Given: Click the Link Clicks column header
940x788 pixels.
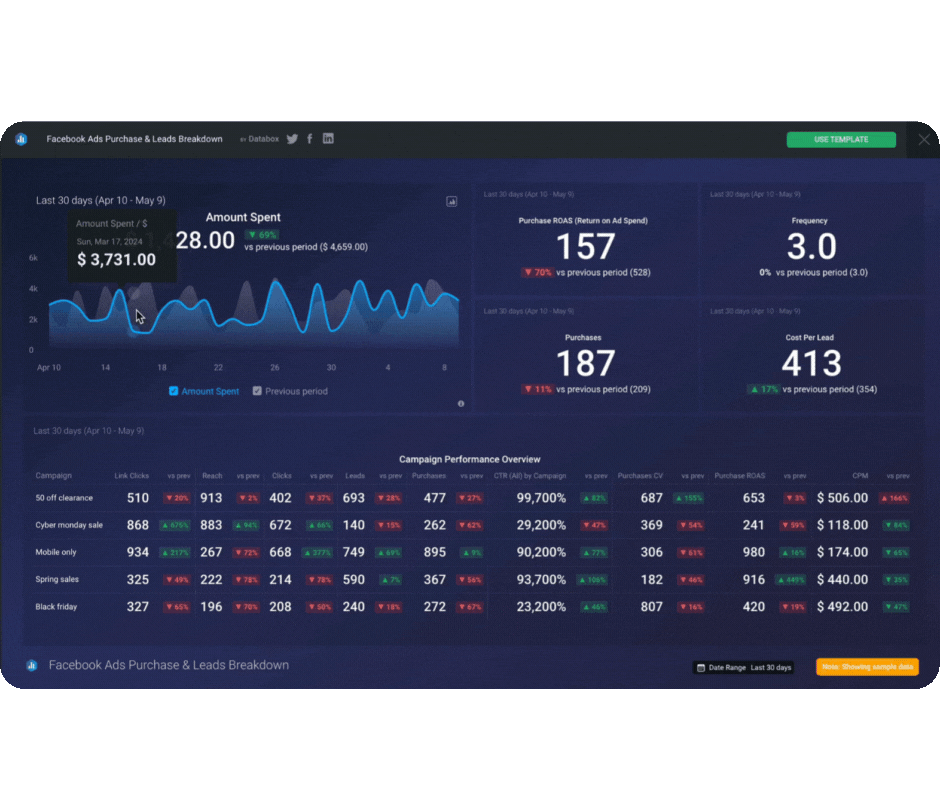Looking at the screenshot, I should pyautogui.click(x=131, y=476).
